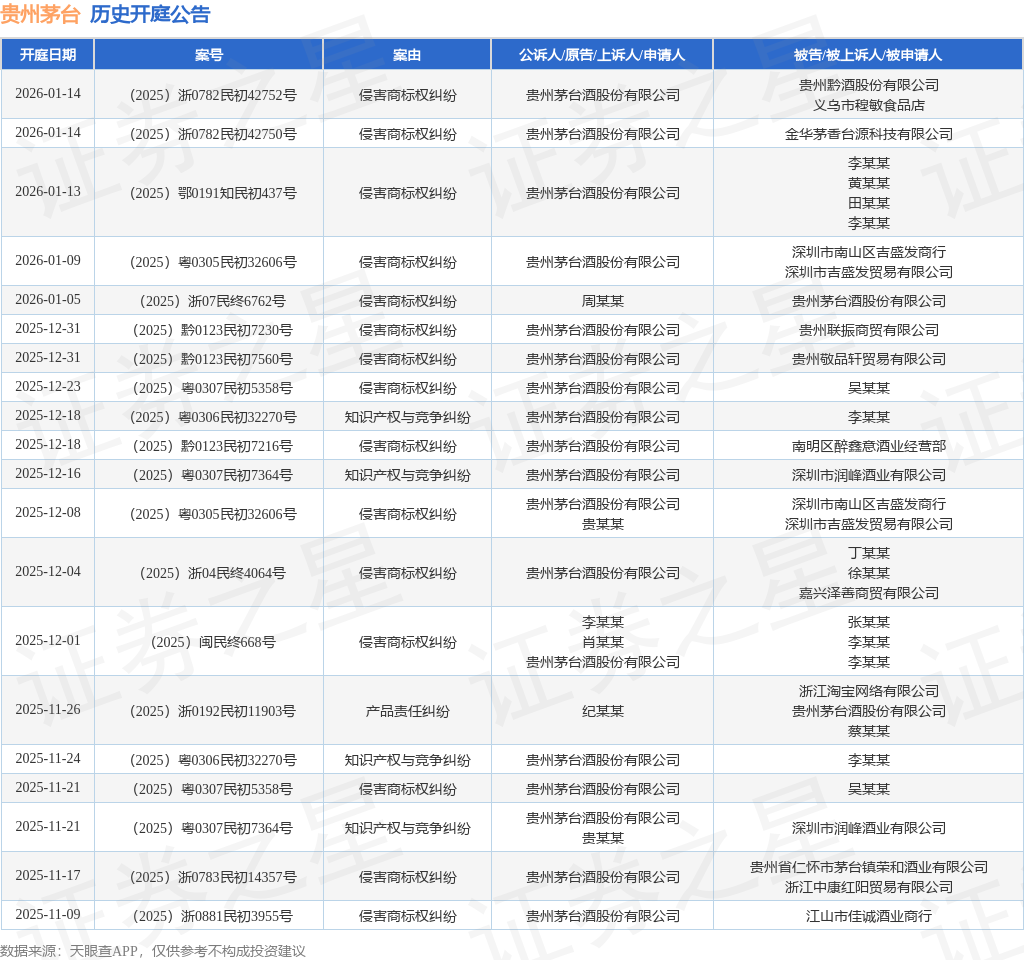Click date 2025-11-24
Image resolution: width=1024 pixels, height=960 pixels.
coord(48,759)
